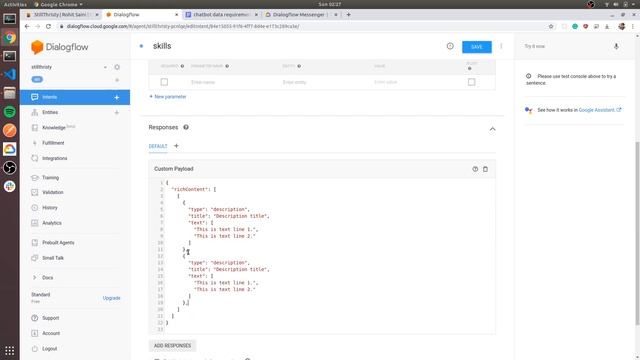Open the Analytics page
Screen dimensions: 640x360
(x=51, y=223)
